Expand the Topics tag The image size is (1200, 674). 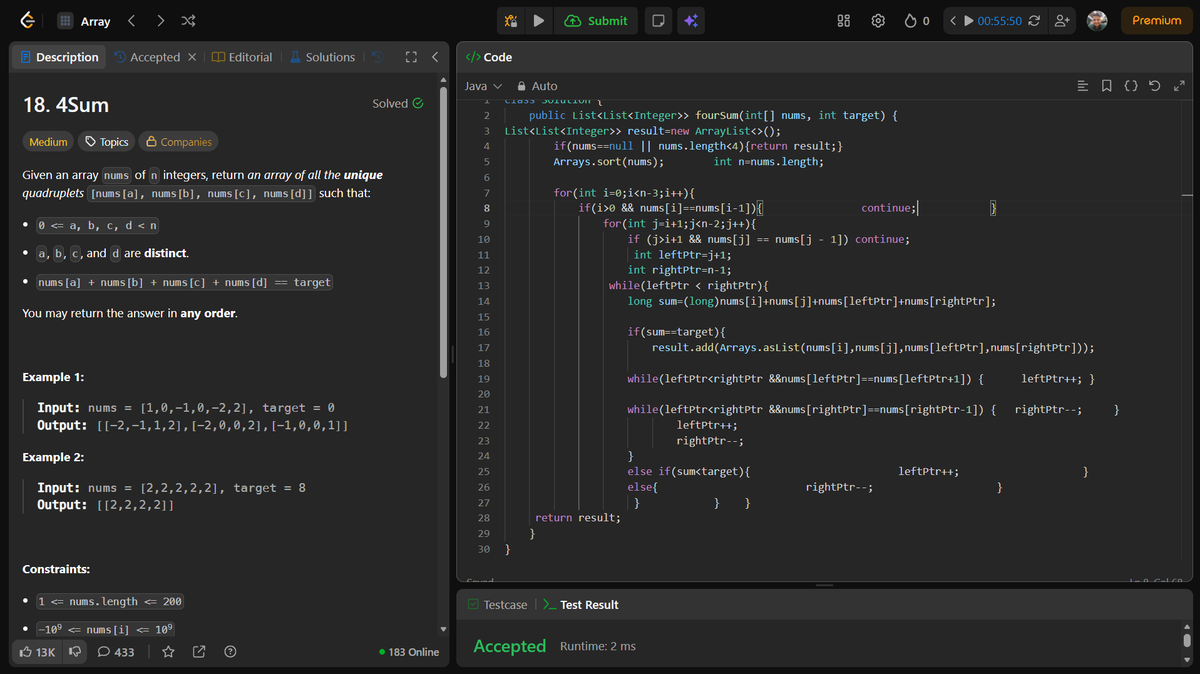[106, 142]
